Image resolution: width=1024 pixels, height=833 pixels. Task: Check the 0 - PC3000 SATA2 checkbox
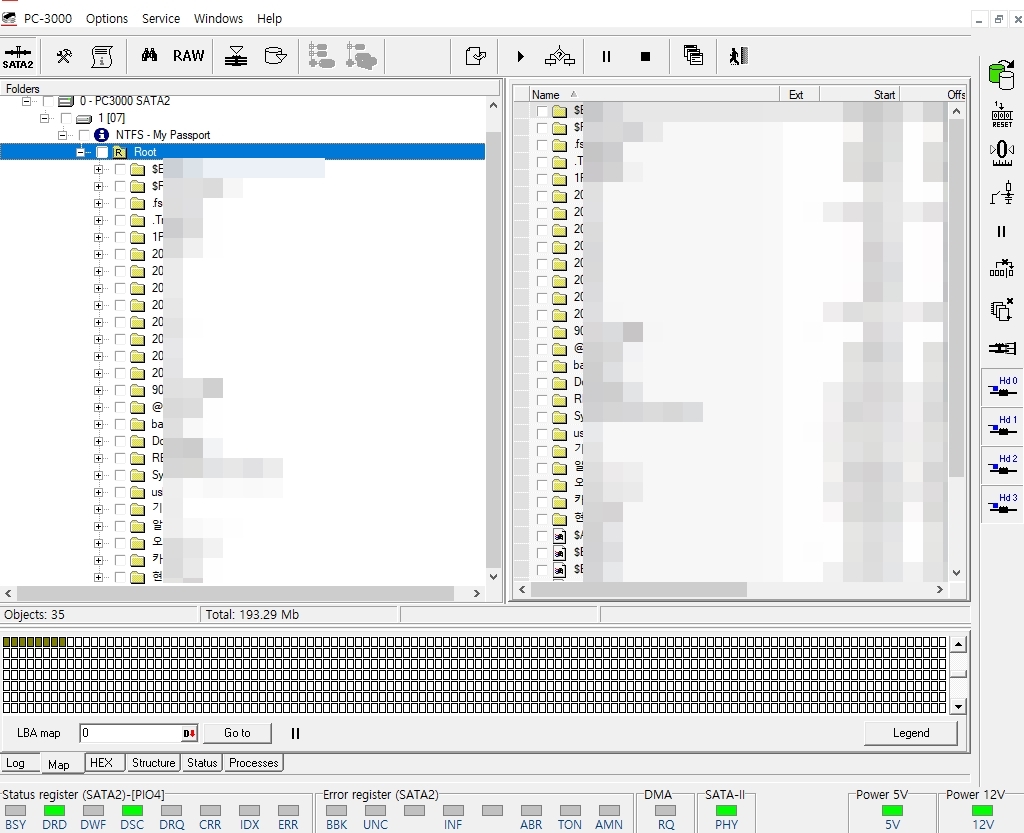[48, 102]
